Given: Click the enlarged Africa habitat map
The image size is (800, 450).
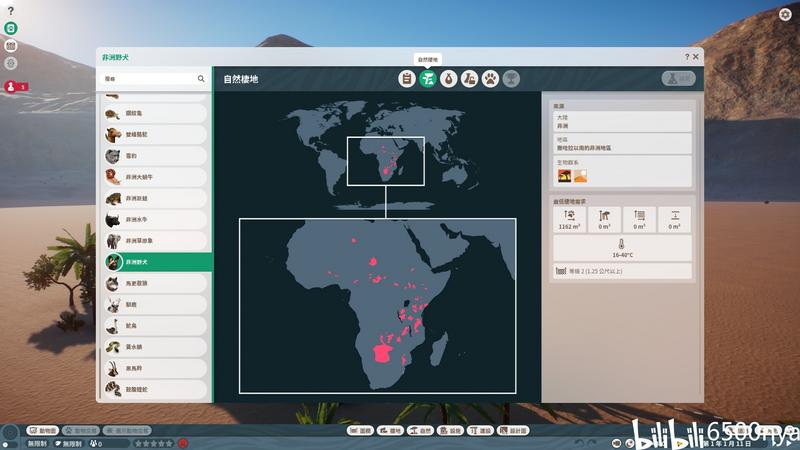Looking at the screenshot, I should [378, 306].
